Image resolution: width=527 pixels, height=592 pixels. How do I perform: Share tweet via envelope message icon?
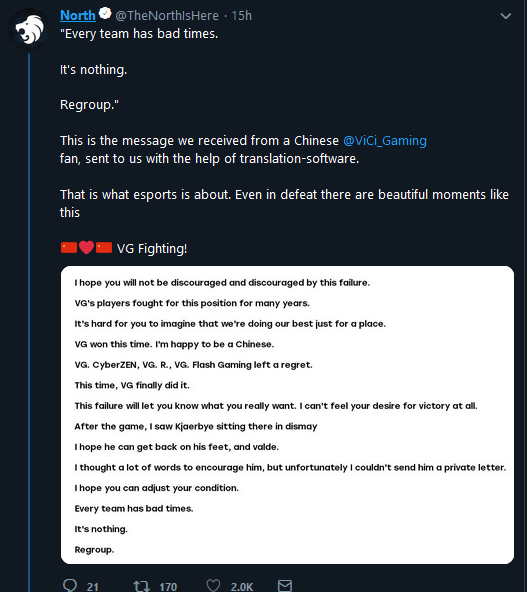pos(285,586)
